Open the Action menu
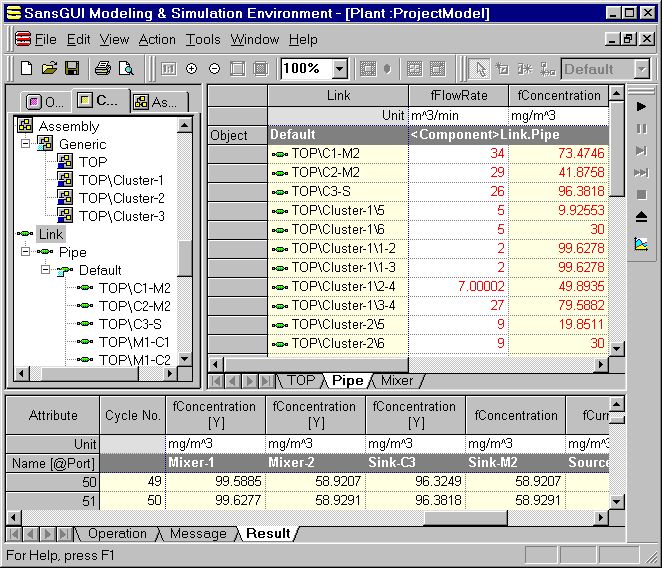The height and width of the screenshot is (568, 662). pyautogui.click(x=157, y=40)
